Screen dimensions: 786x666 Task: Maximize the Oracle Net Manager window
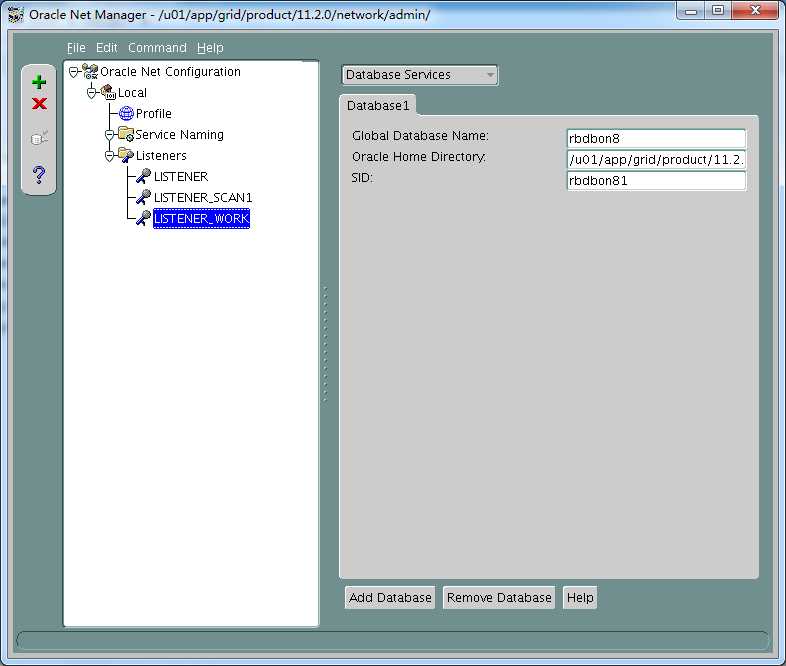(x=718, y=11)
